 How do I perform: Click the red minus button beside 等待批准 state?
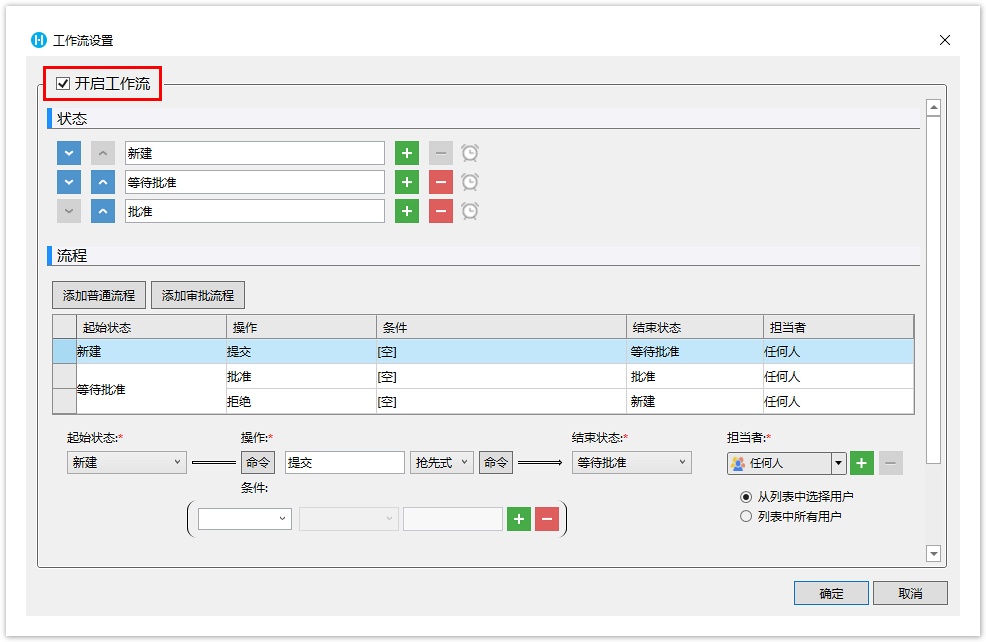pos(440,182)
